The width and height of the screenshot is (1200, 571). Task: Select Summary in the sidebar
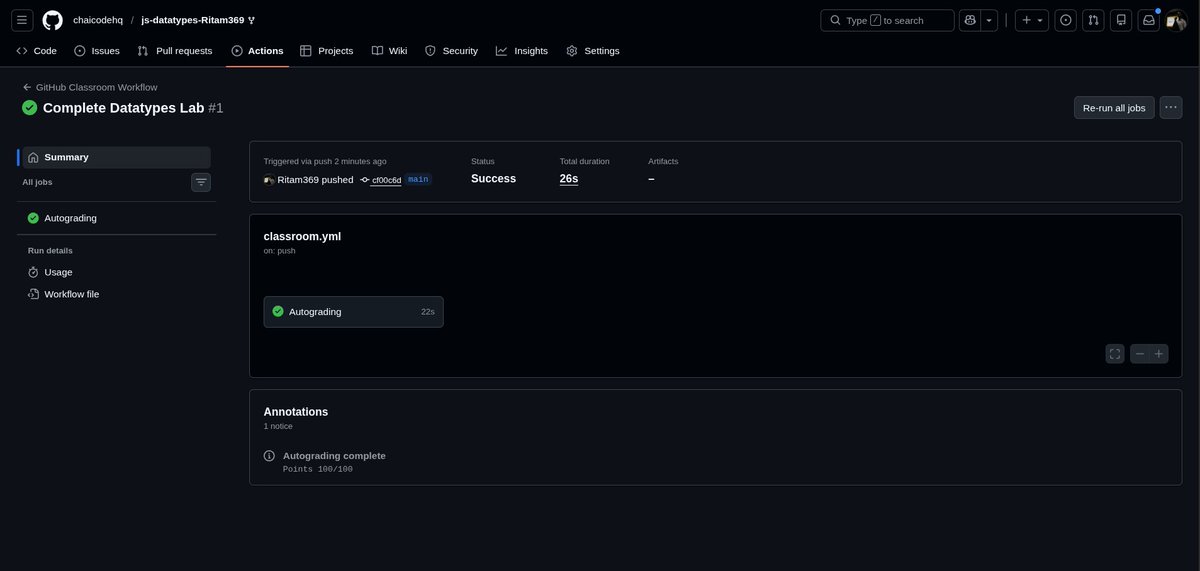116,157
